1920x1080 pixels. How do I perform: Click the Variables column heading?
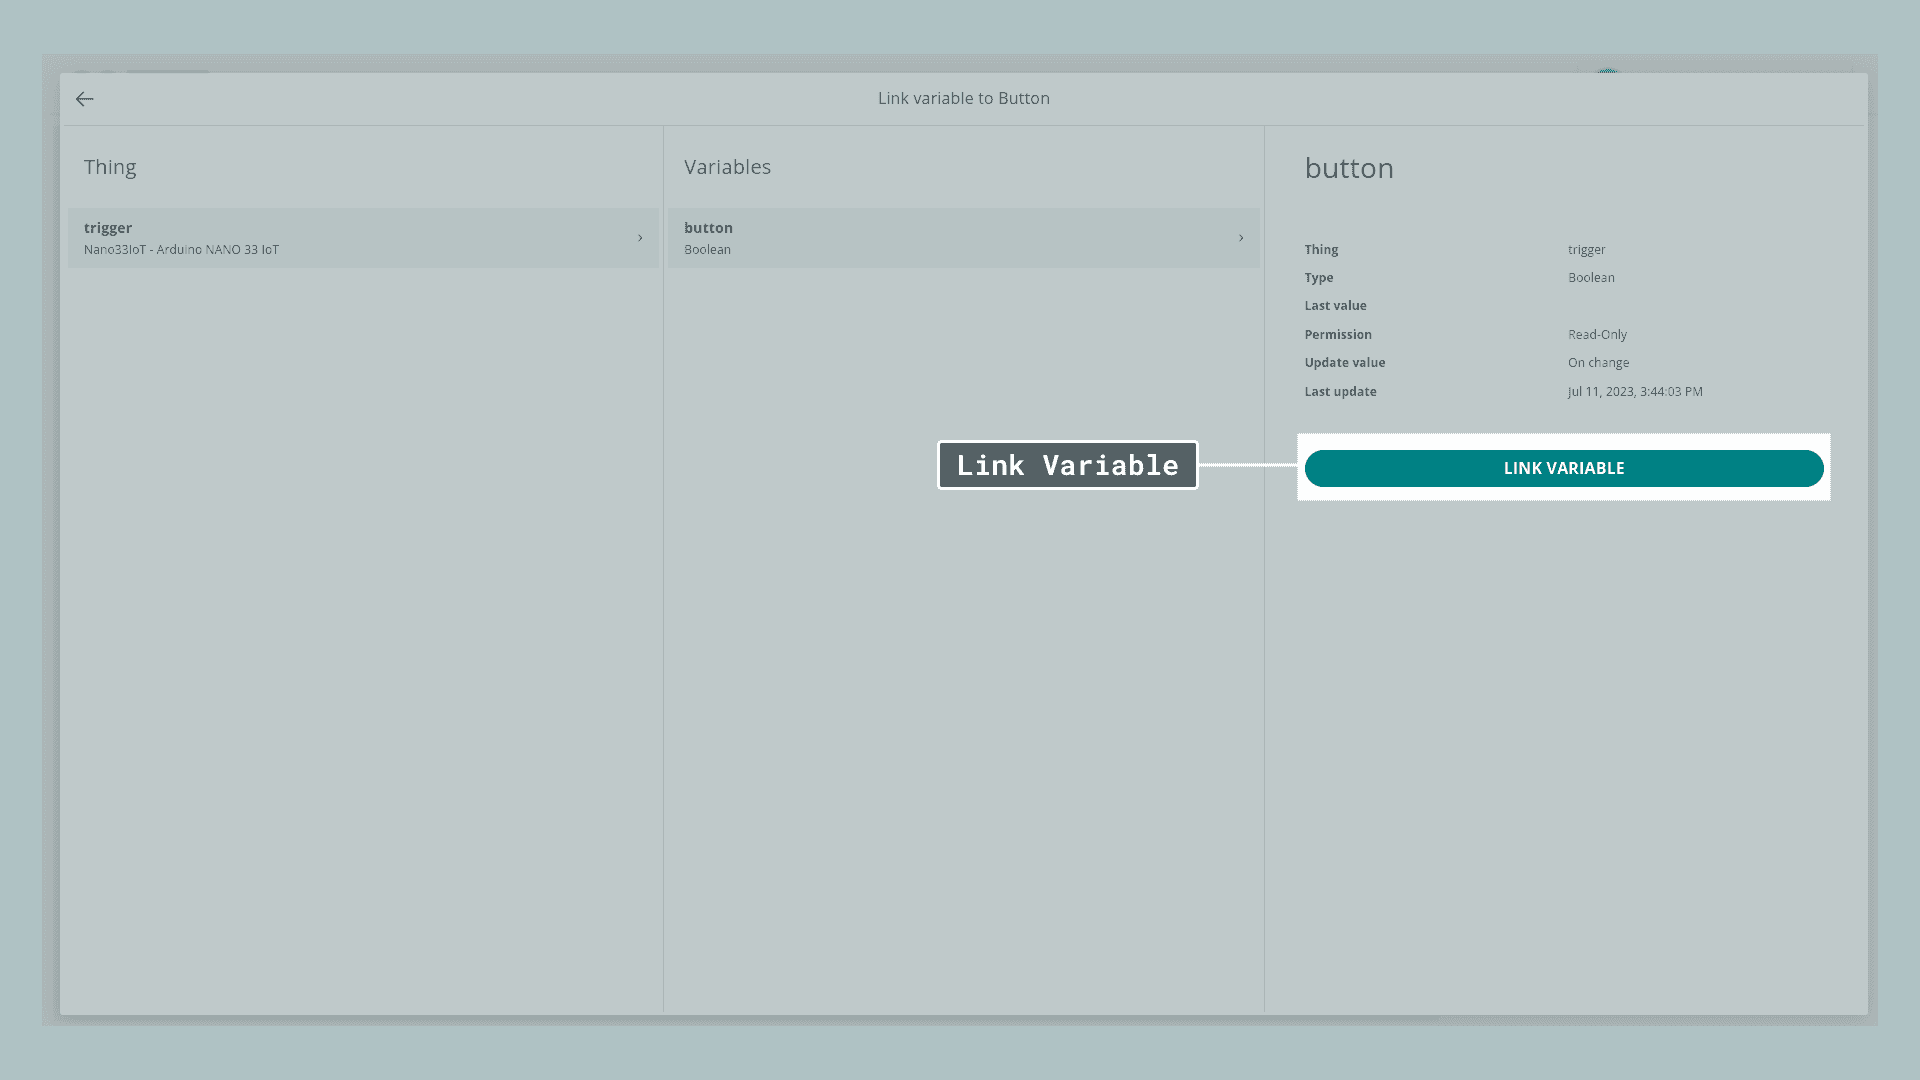click(727, 167)
